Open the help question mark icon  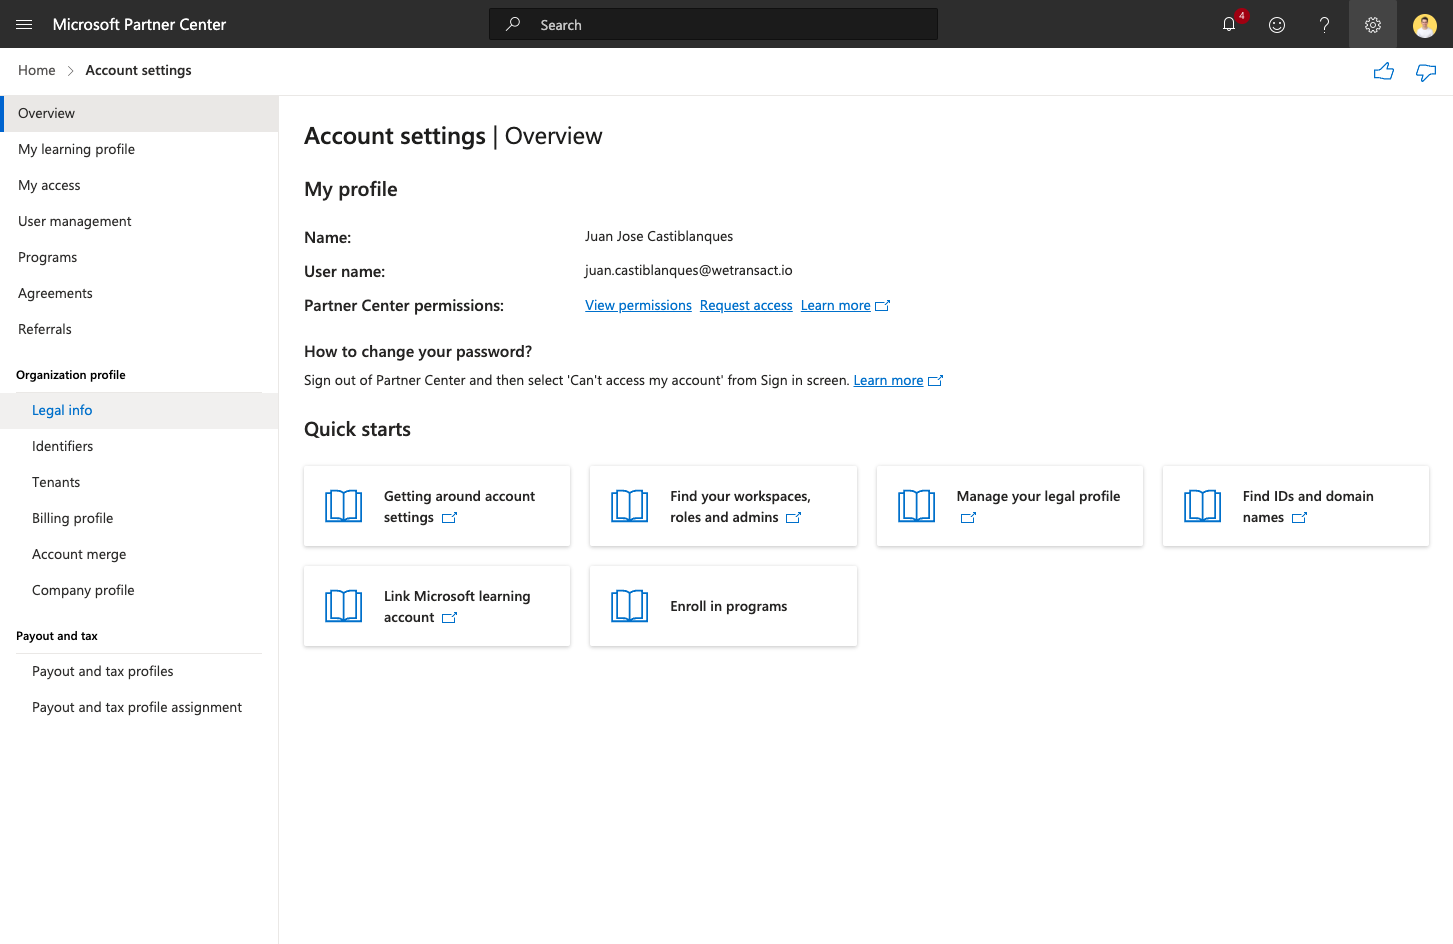coord(1324,24)
